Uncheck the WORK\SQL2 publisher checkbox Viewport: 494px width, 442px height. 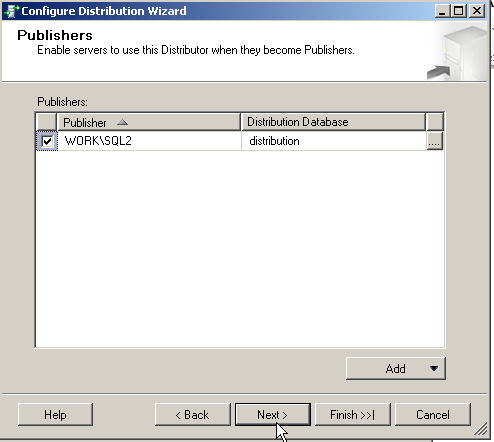pos(47,141)
